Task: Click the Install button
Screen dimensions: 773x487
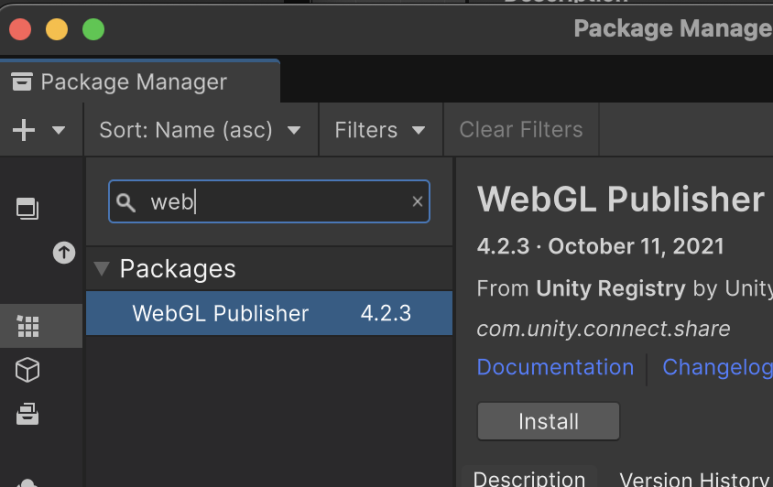Action: tap(548, 421)
